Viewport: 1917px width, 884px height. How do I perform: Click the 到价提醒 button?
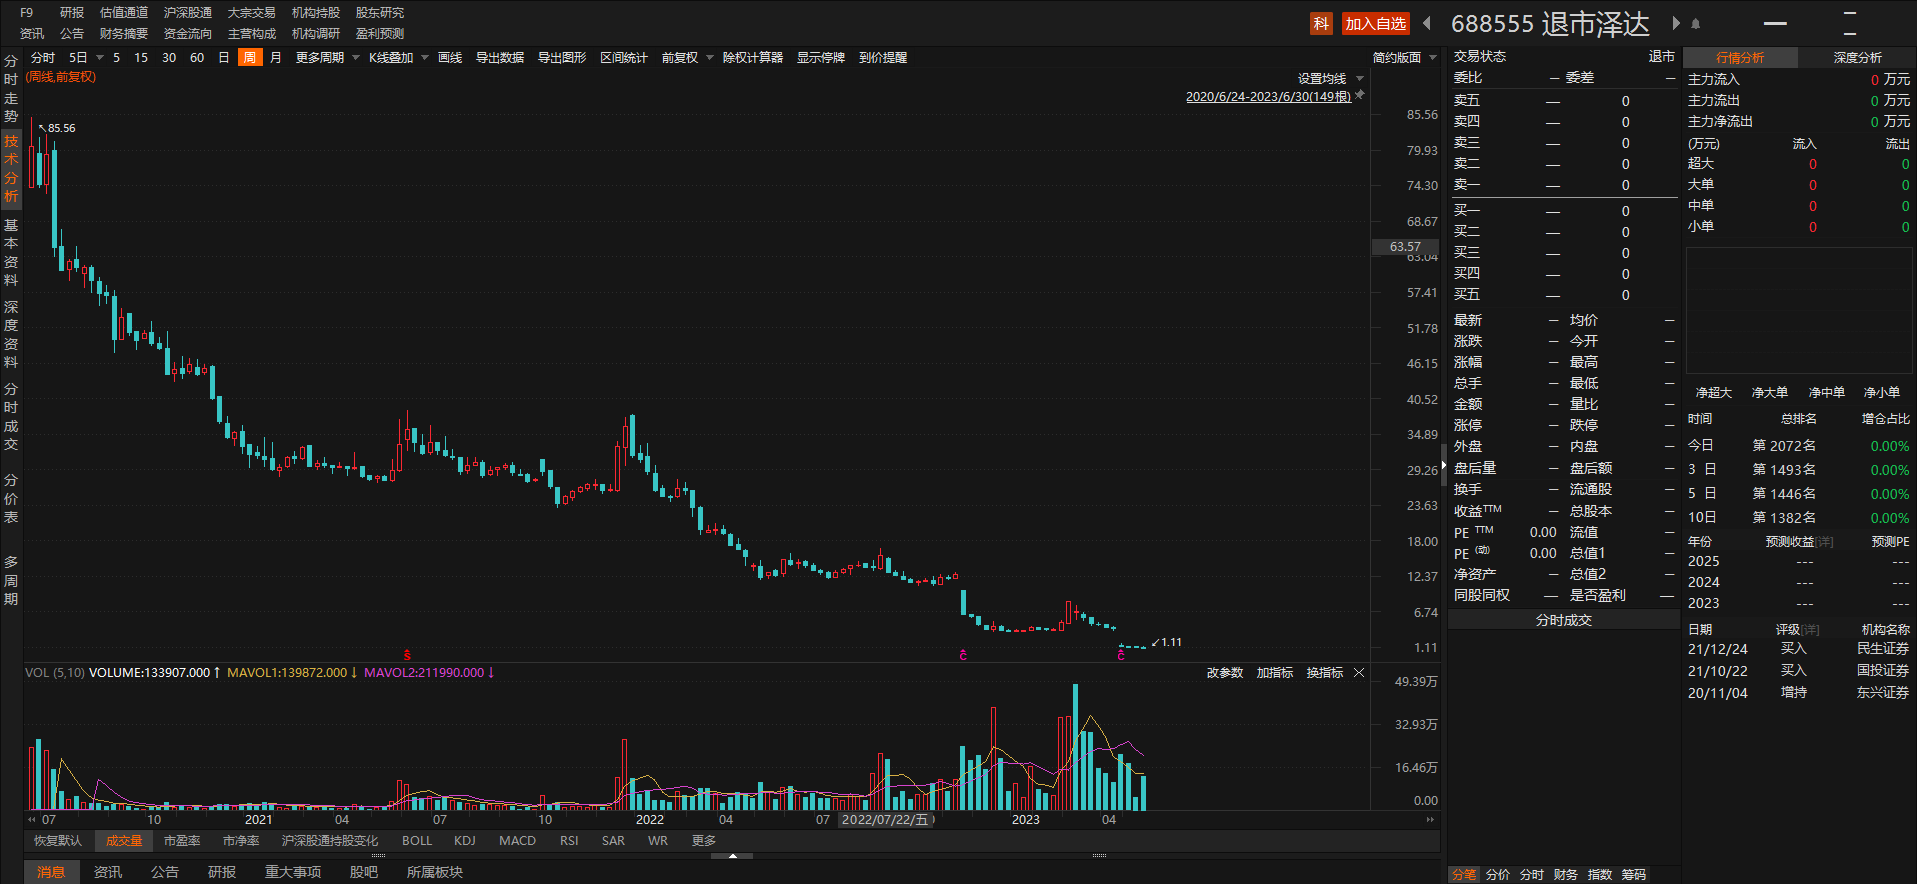point(883,58)
